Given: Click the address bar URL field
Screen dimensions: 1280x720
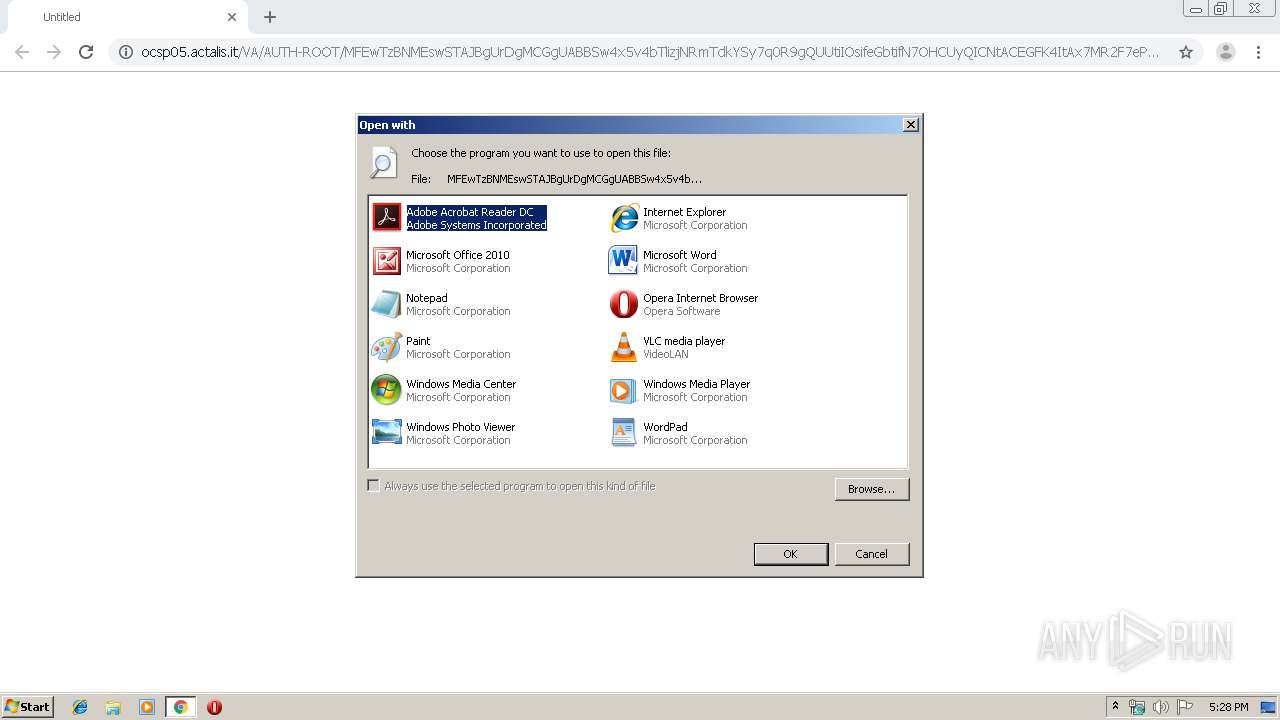Looking at the screenshot, I should point(650,52).
